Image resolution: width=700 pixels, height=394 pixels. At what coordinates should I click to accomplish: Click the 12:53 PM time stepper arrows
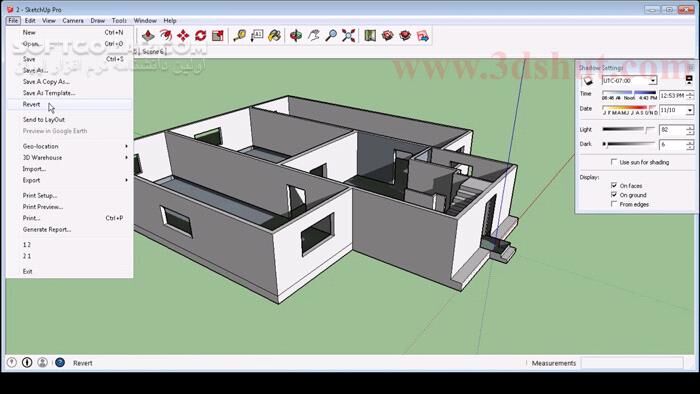pyautogui.click(x=690, y=95)
